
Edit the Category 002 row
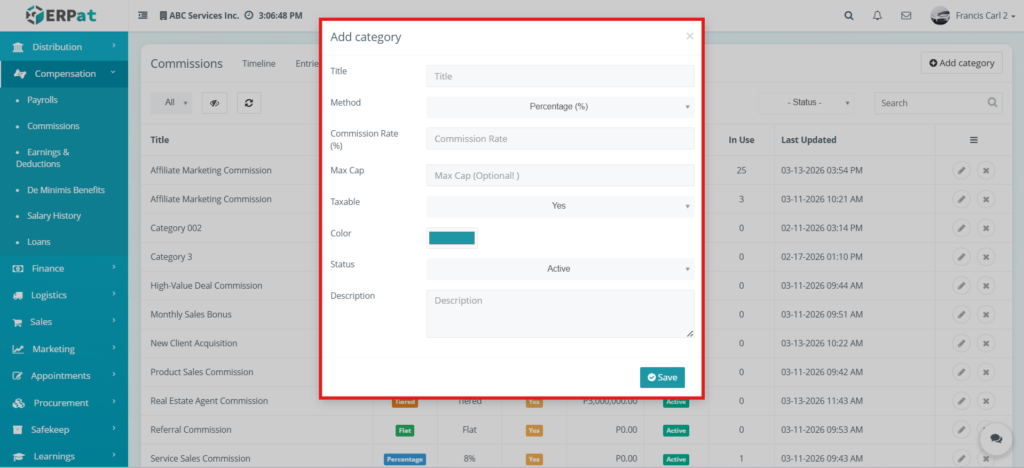click(961, 228)
